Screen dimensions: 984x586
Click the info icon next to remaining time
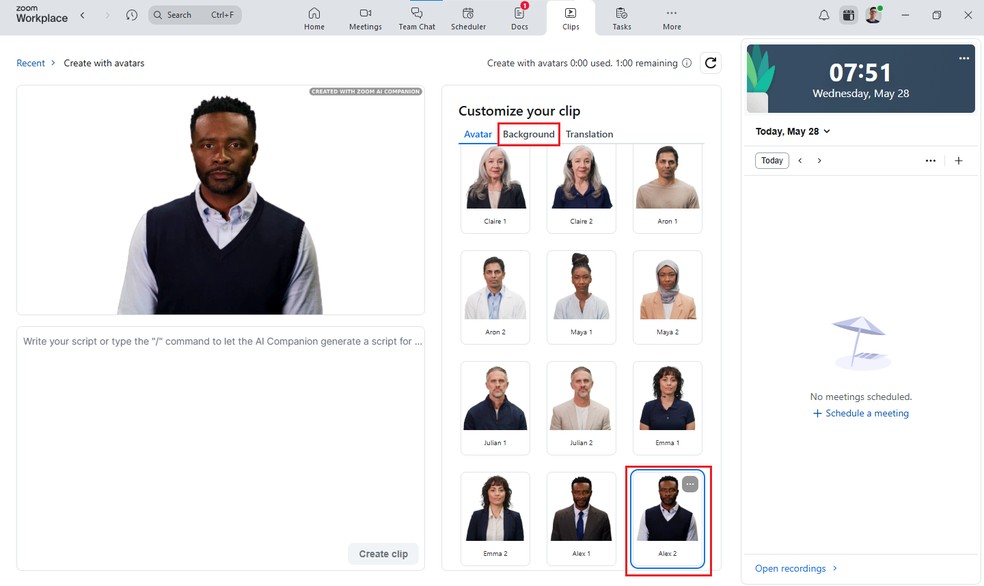(x=686, y=63)
